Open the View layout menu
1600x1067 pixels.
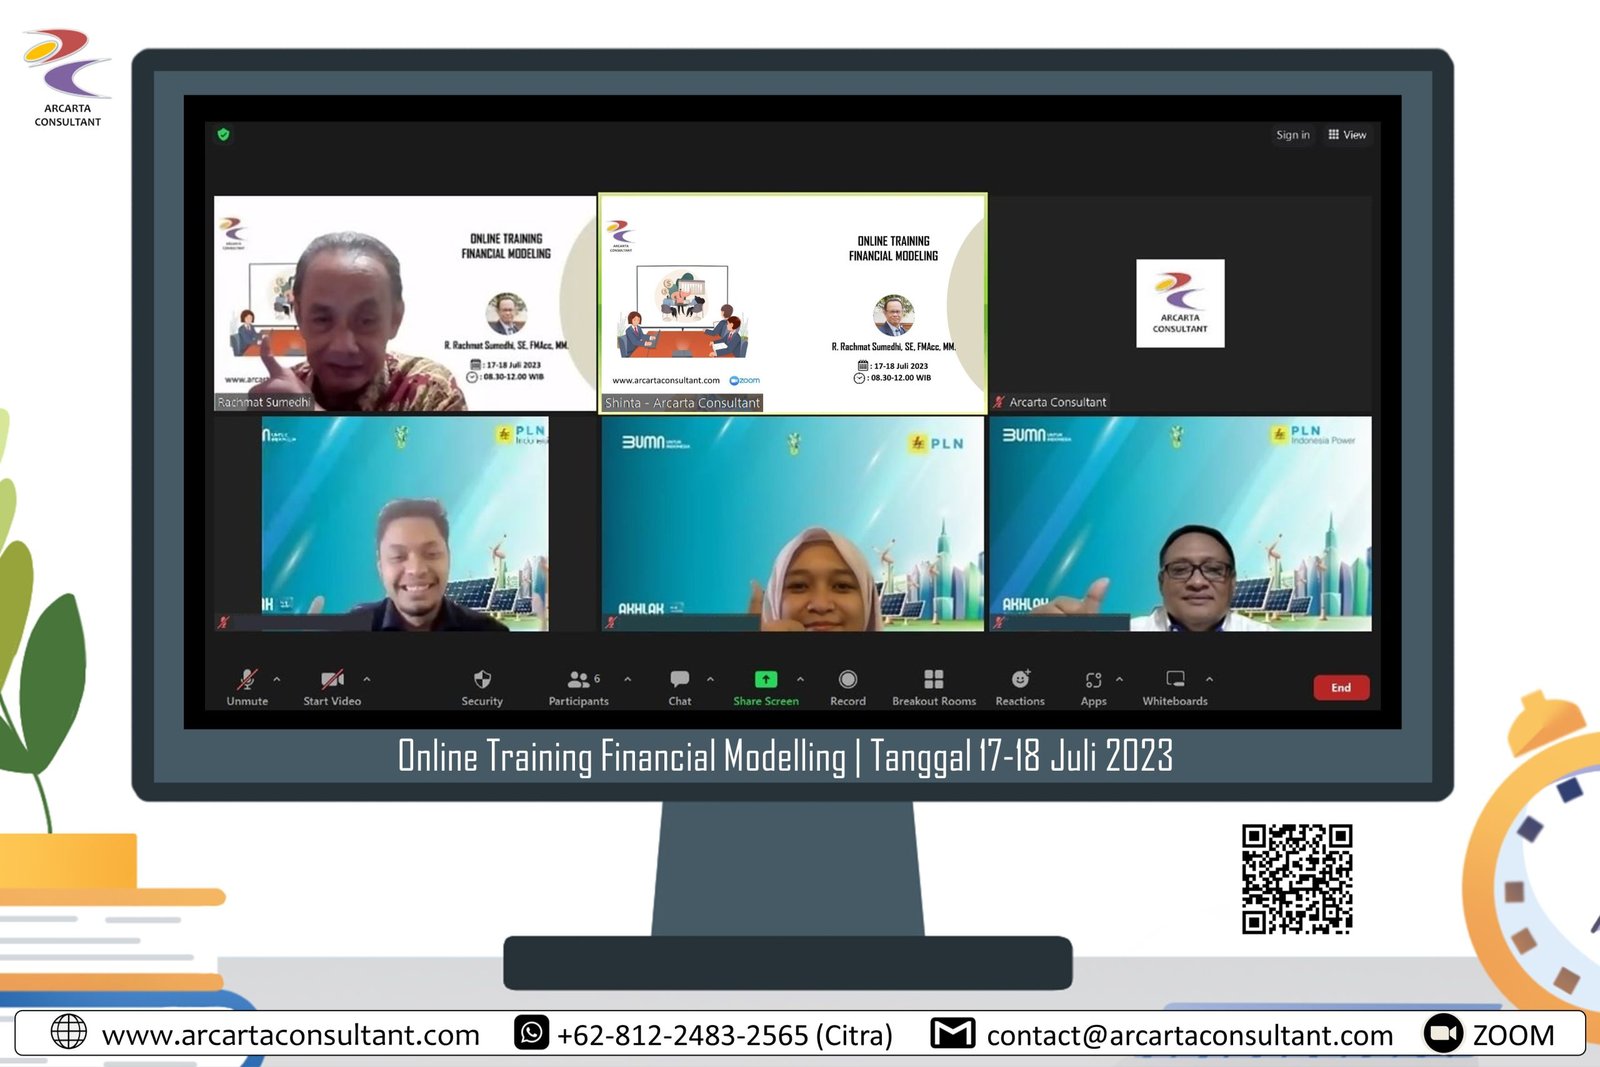pyautogui.click(x=1347, y=135)
